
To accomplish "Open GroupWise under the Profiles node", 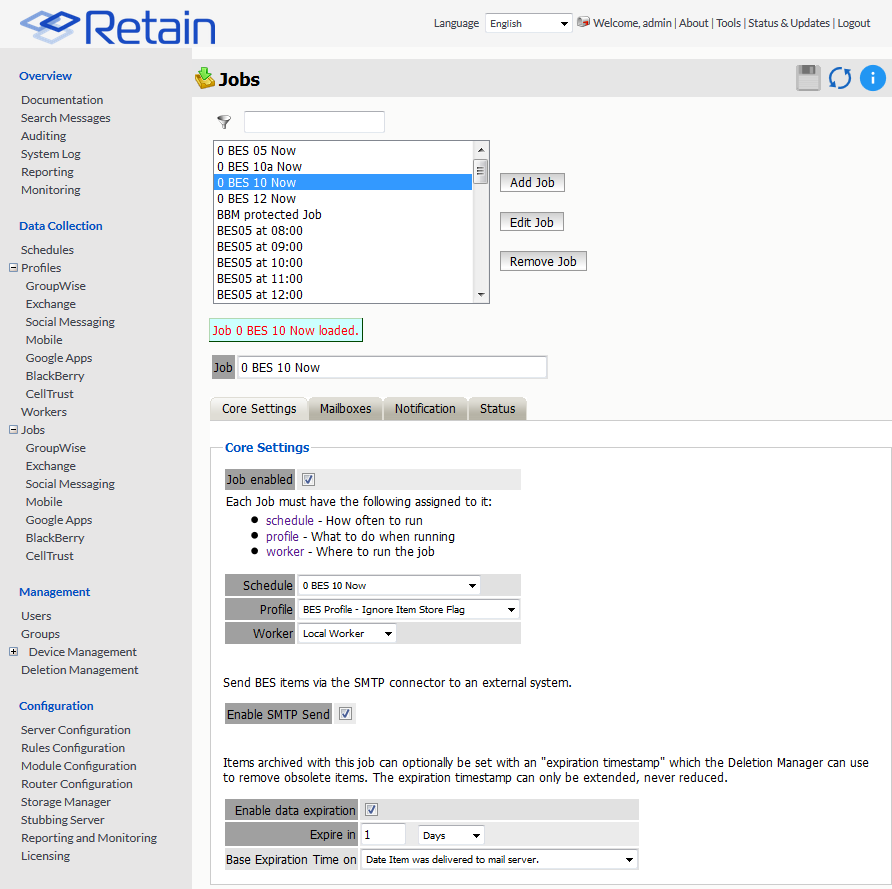I will coord(56,286).
